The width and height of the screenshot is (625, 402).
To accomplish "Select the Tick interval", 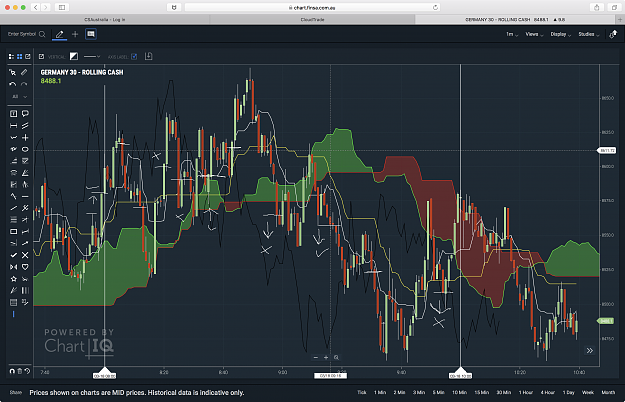I will (362, 392).
